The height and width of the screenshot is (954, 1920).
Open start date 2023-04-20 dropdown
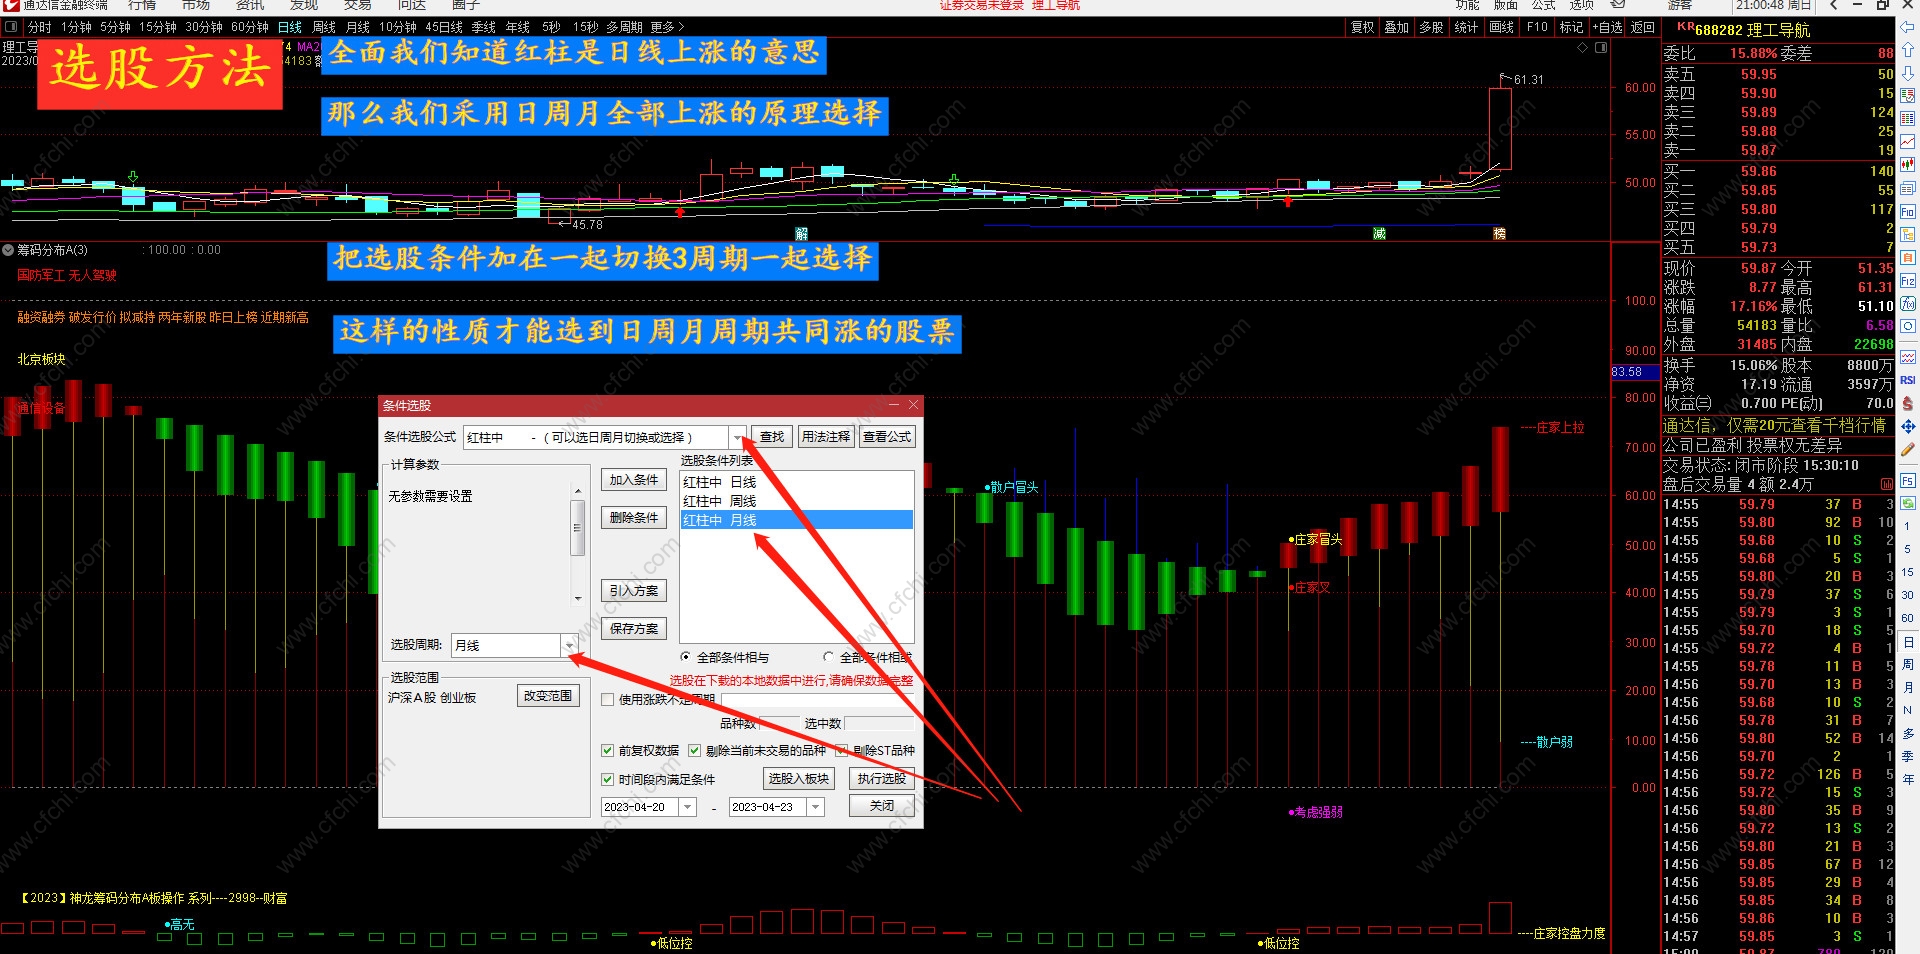point(687,807)
